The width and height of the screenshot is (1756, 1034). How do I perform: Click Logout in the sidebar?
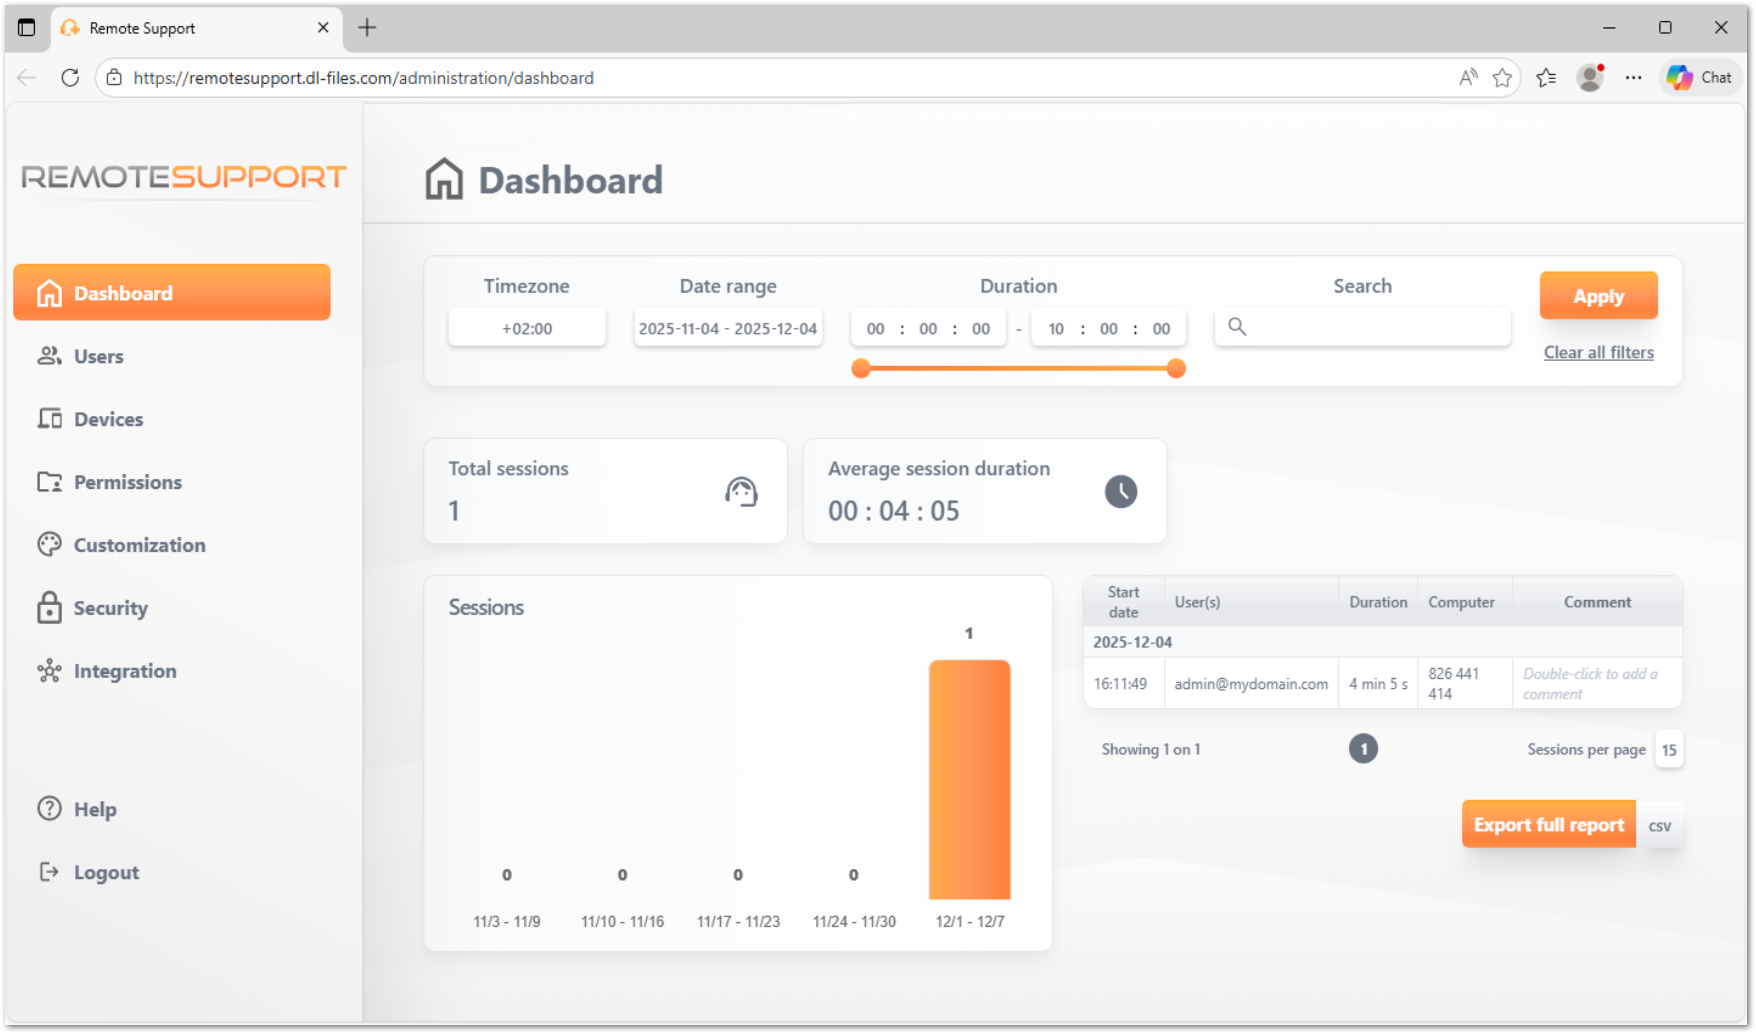tap(105, 871)
